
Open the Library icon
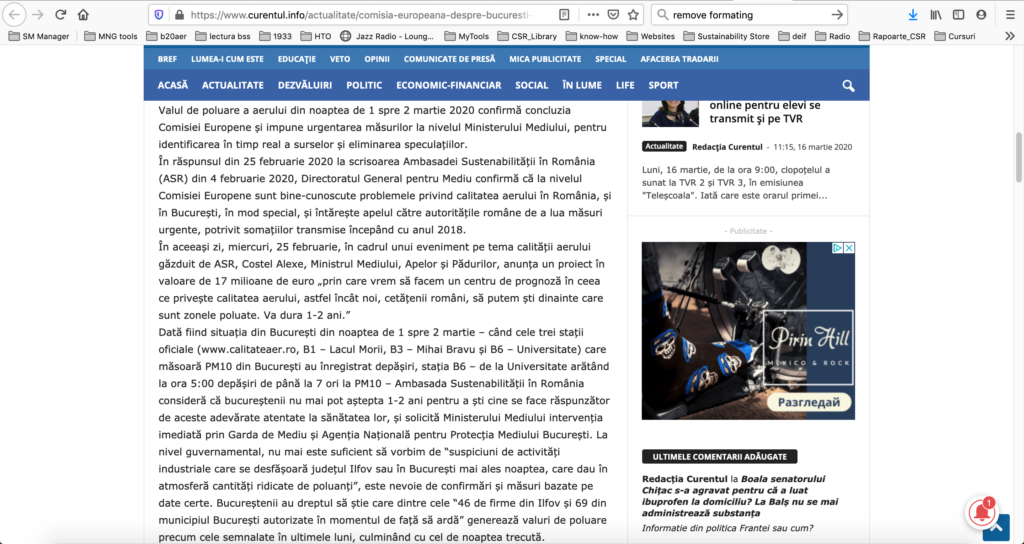point(936,14)
